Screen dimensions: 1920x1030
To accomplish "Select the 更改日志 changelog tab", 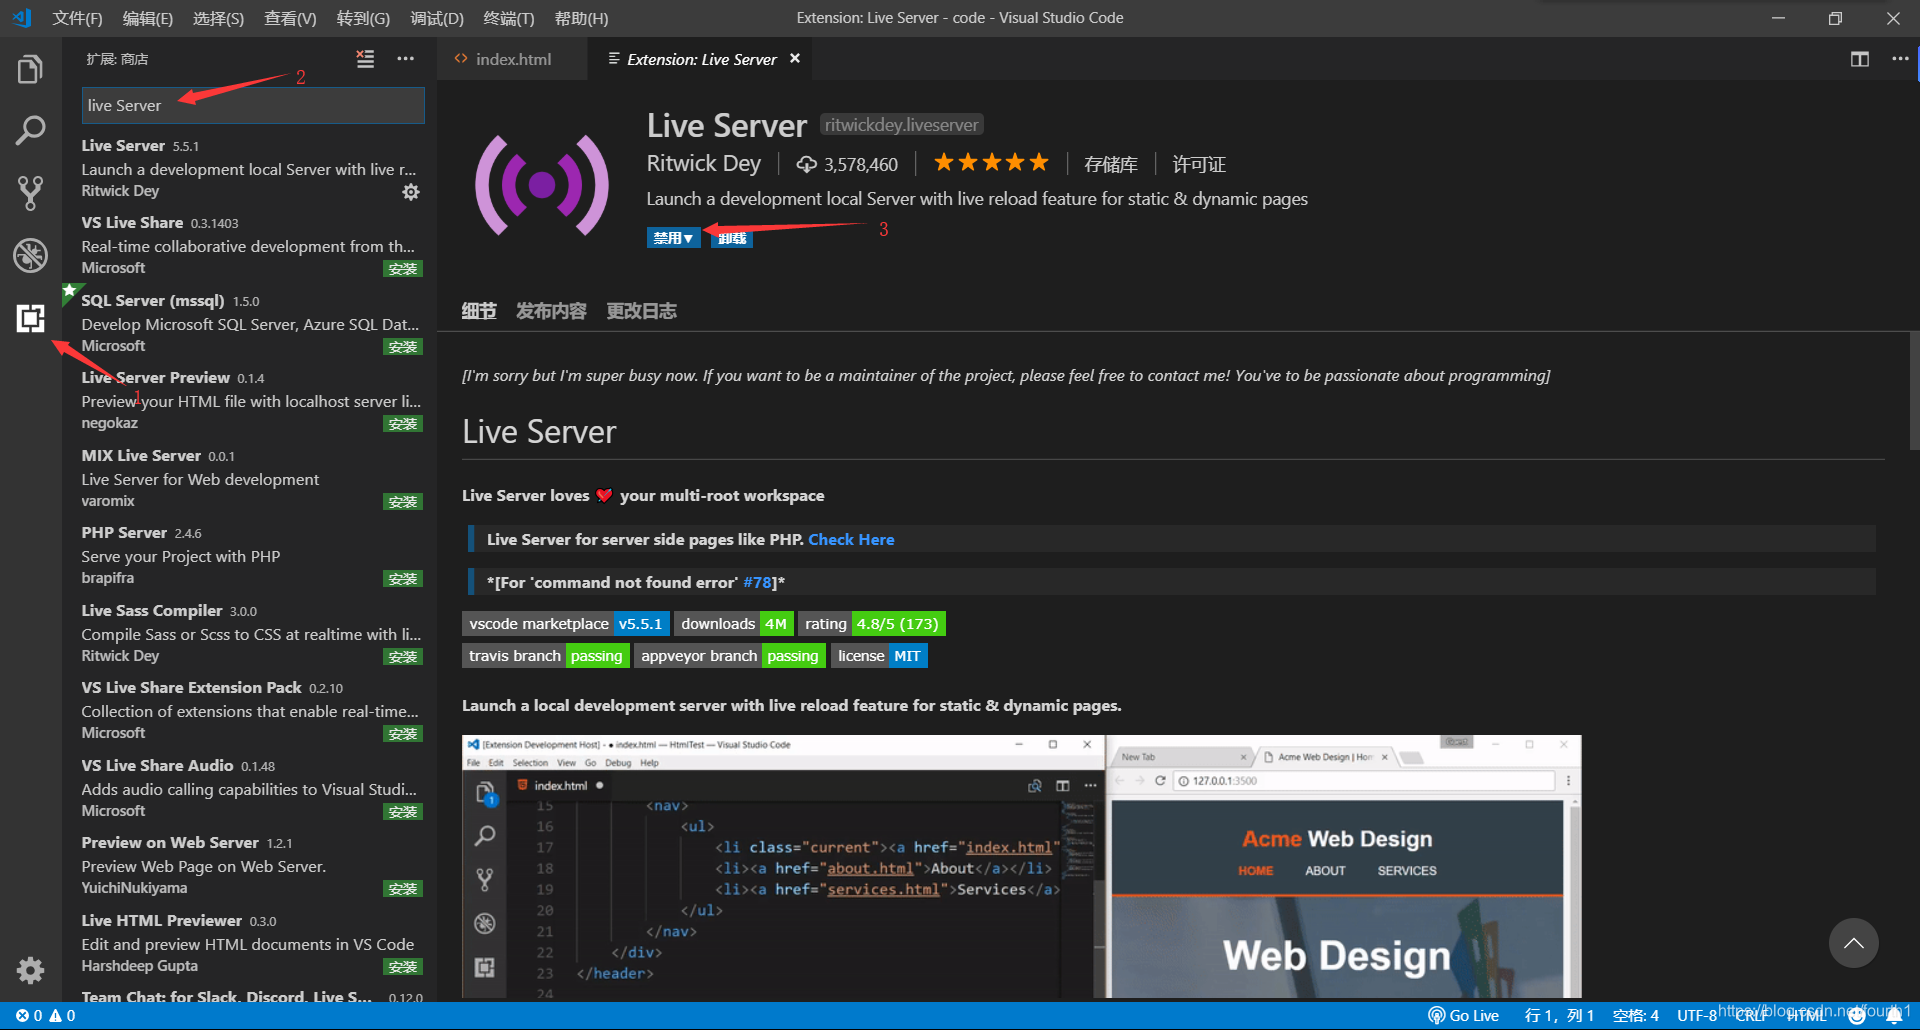I will click(641, 311).
